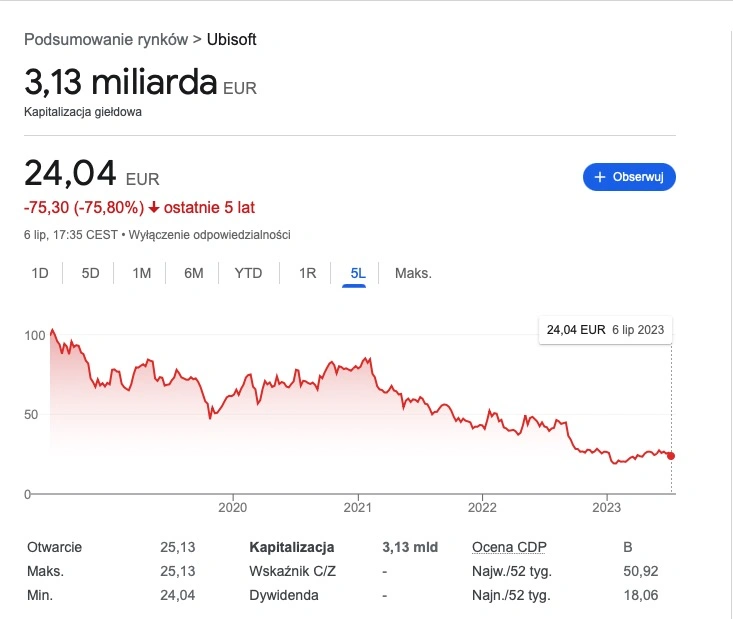Click the 2020 label on chart axis
This screenshot has height=619, width=733.
tap(232, 507)
